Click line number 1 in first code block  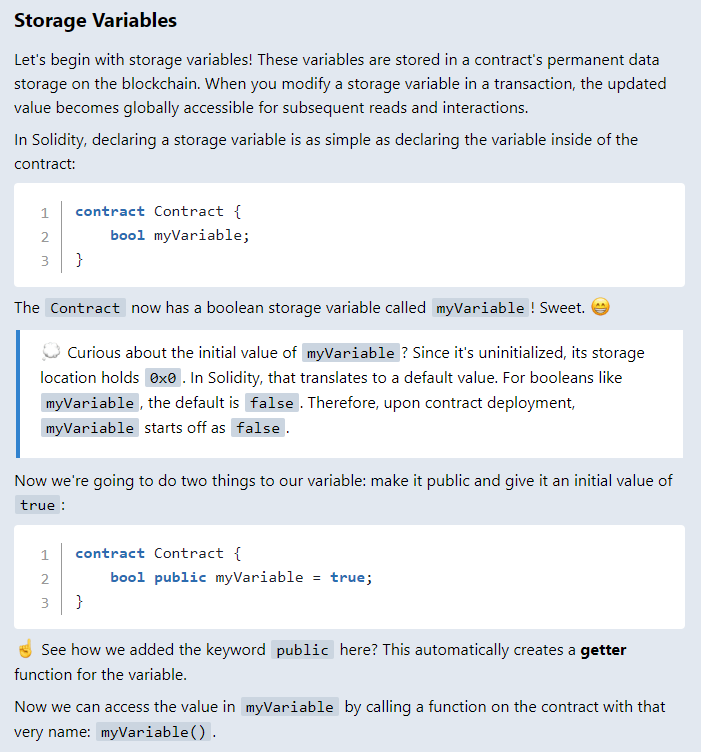click(45, 212)
